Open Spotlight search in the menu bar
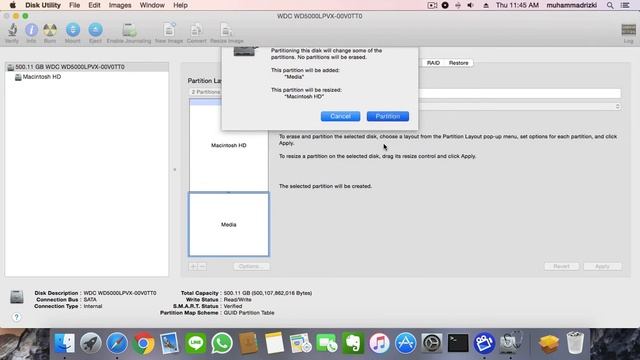 click(610, 5)
